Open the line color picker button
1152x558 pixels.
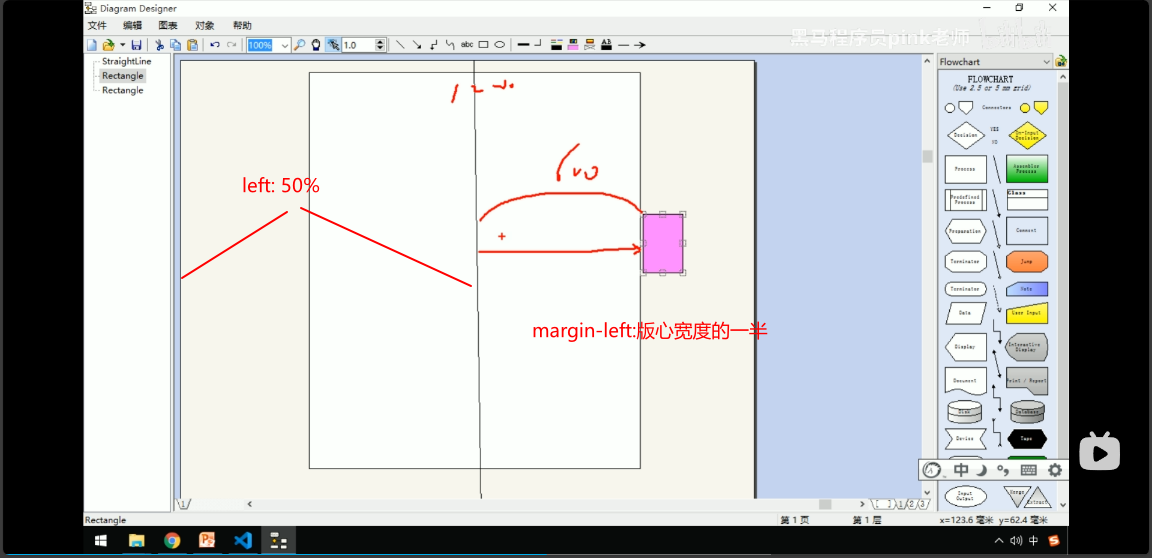coord(557,45)
